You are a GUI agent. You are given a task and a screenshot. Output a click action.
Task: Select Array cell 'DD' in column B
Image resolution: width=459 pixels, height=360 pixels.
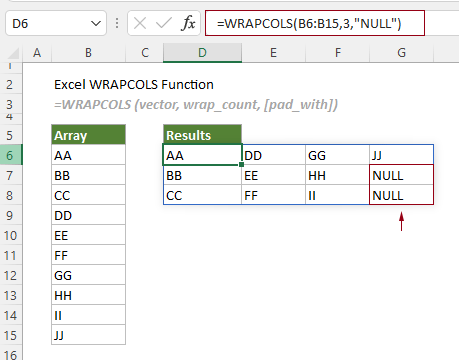coord(88,215)
